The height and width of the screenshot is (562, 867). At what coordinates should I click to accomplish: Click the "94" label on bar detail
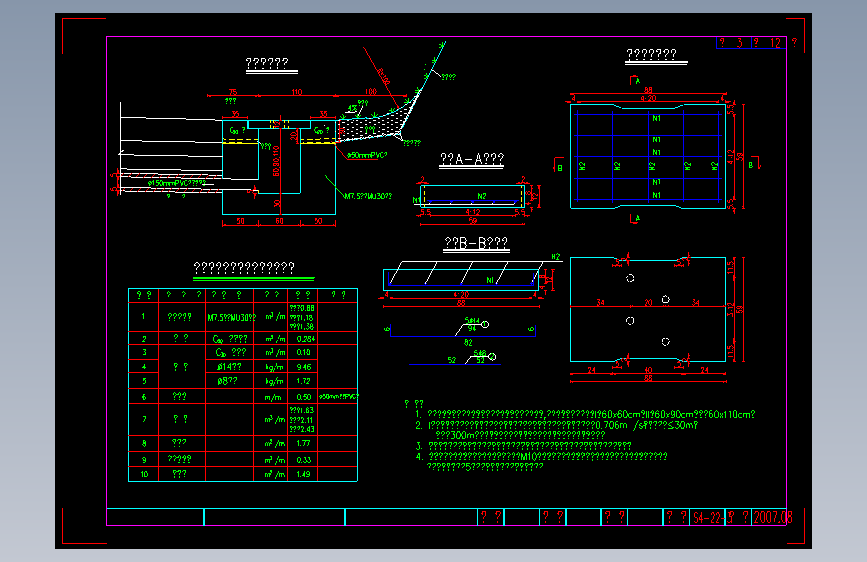472,328
